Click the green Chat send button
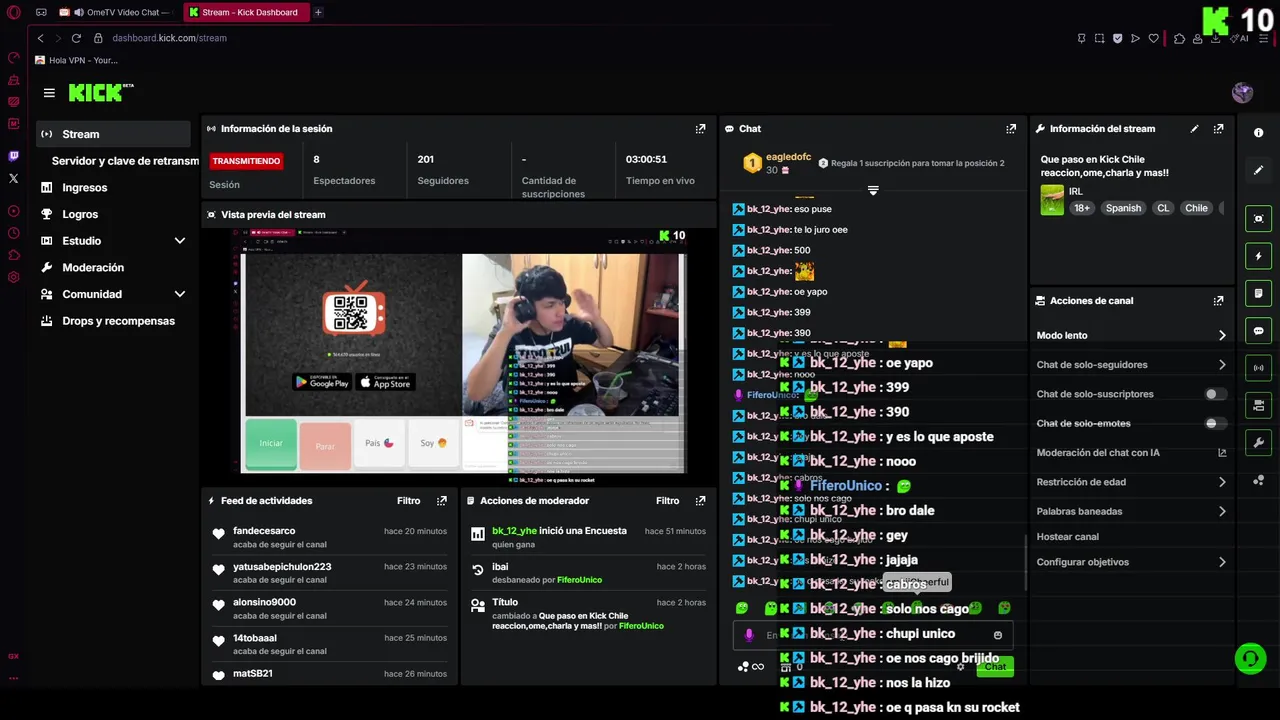 pyautogui.click(x=995, y=666)
